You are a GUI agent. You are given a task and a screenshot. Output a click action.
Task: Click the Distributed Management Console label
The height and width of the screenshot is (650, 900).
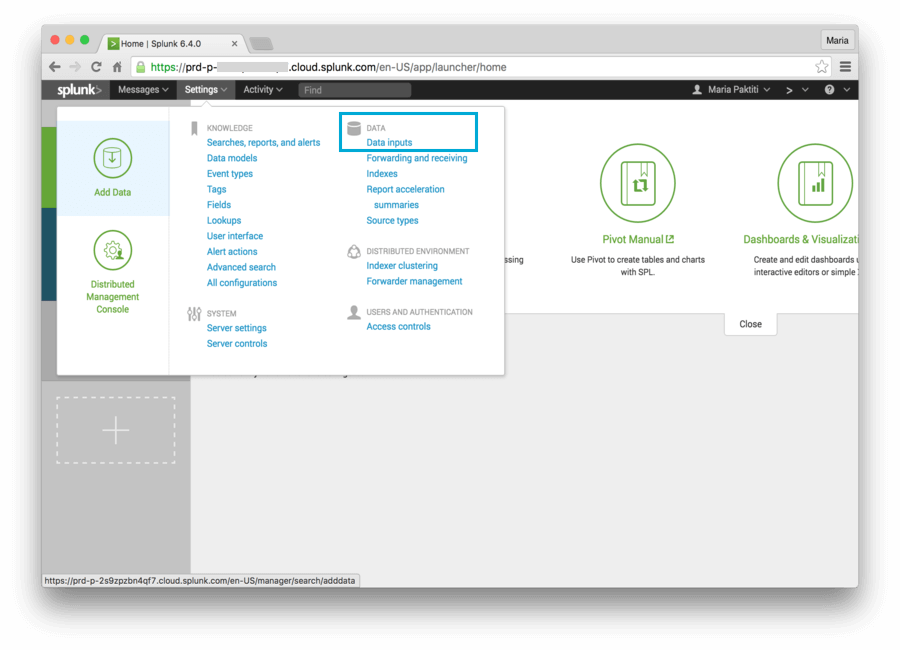click(x=112, y=297)
